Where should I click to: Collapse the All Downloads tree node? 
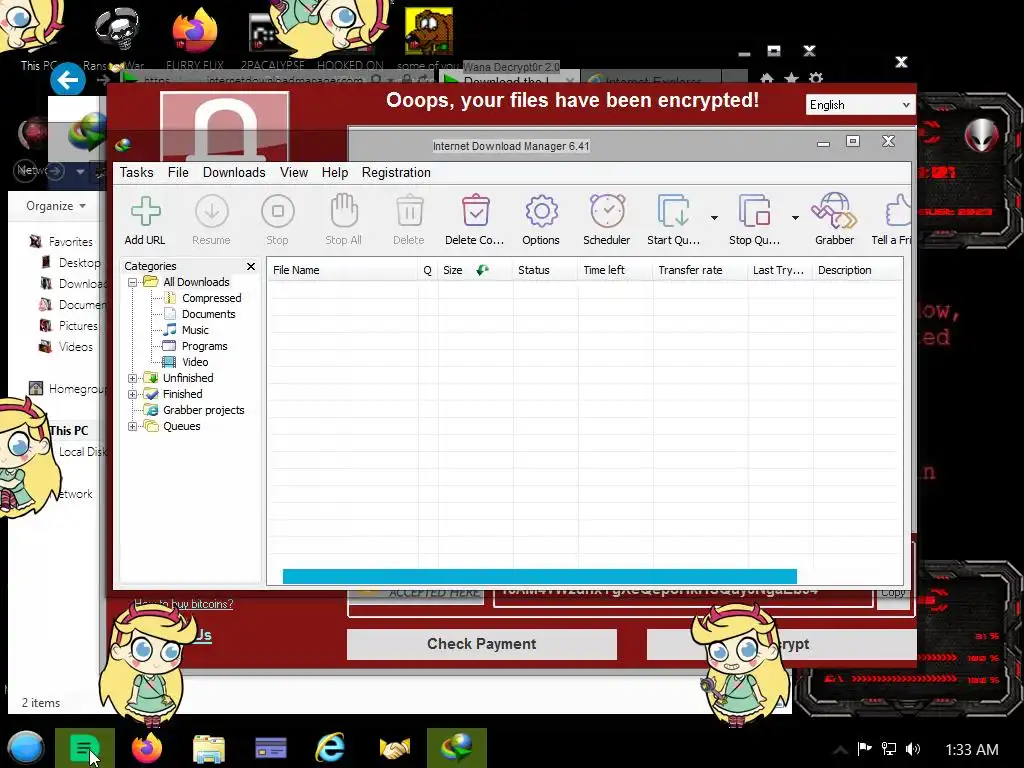[133, 282]
